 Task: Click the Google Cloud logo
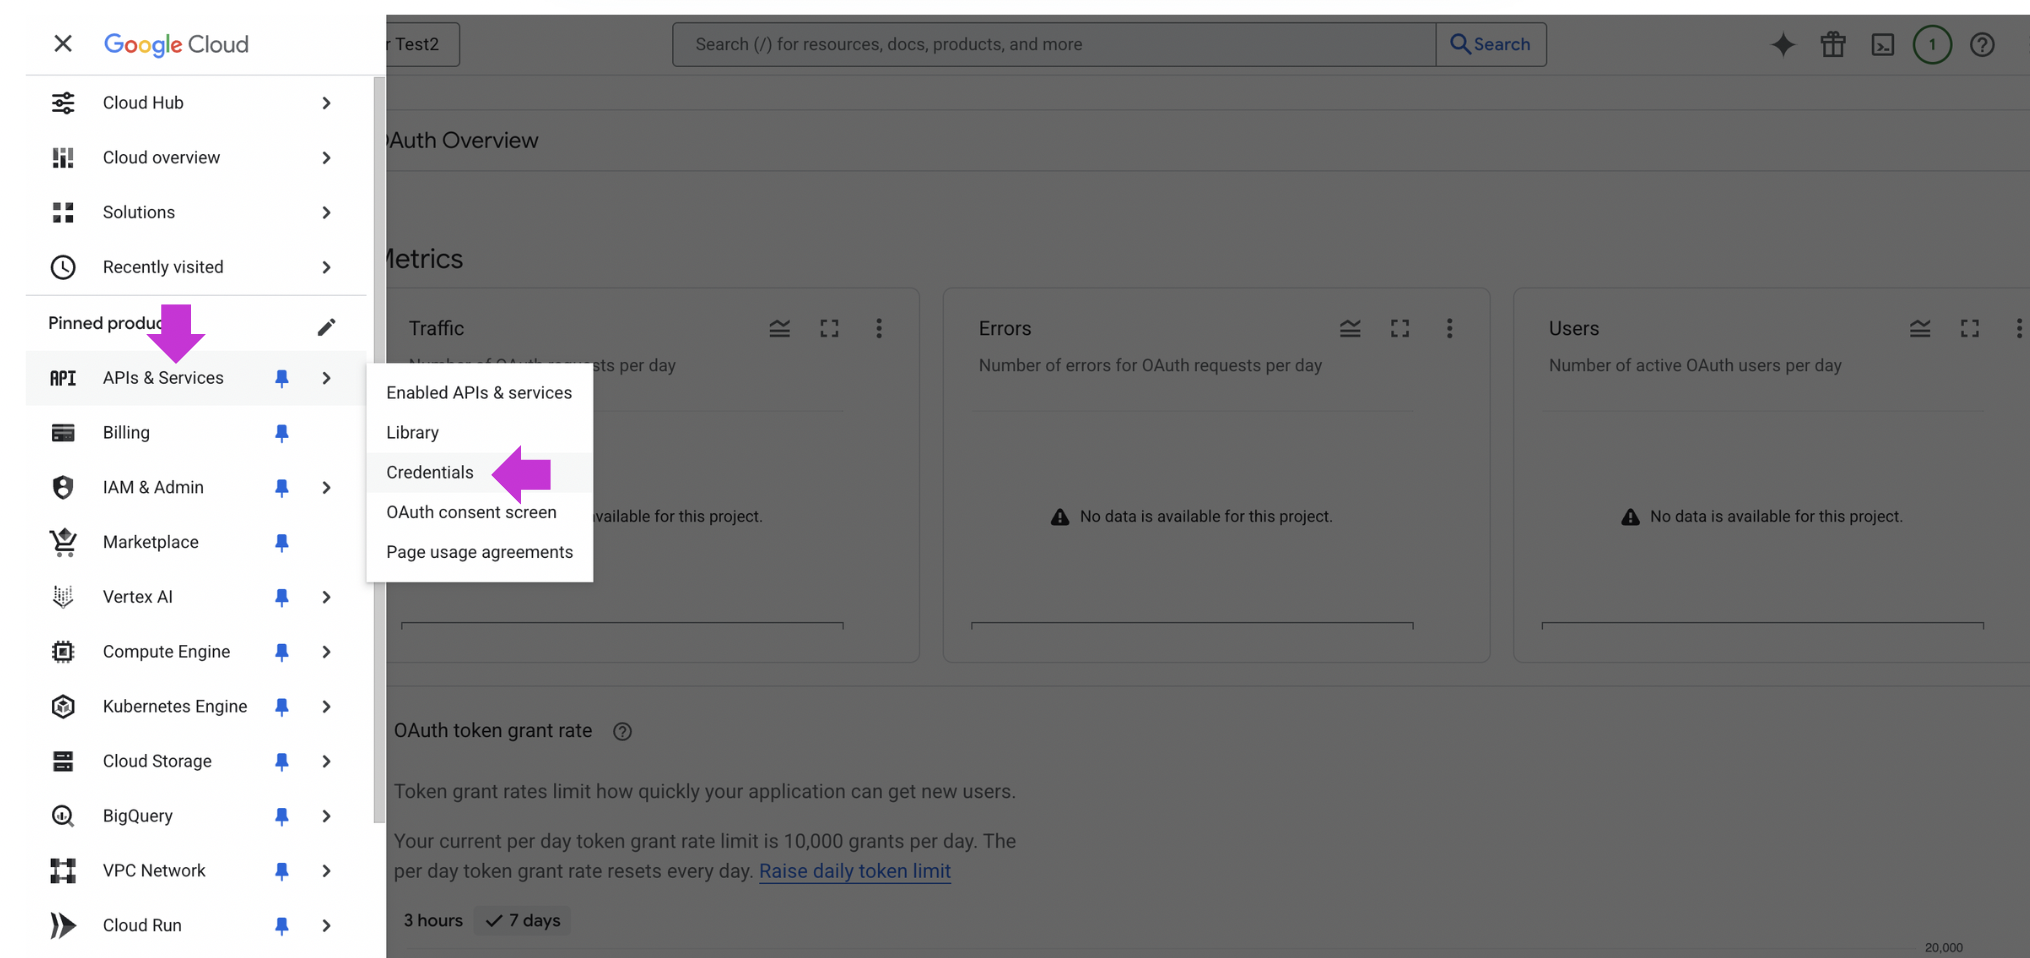(x=176, y=44)
